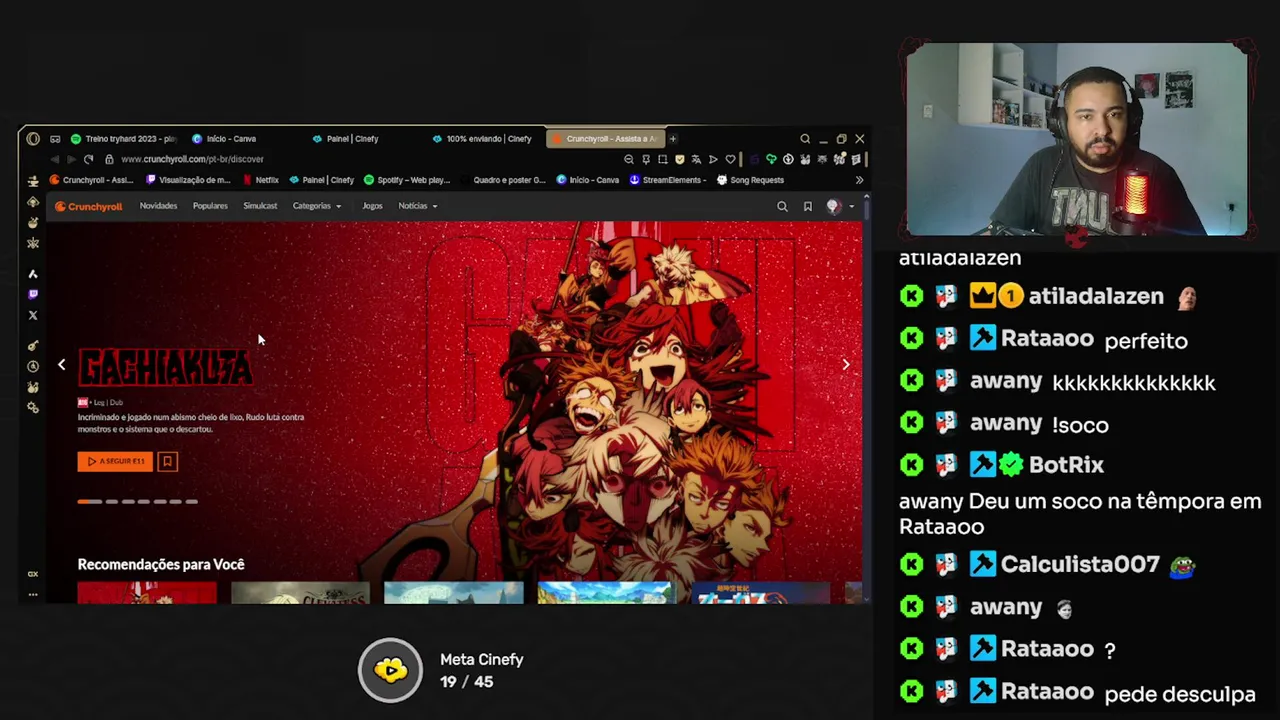Click the snapshot icon in address bar
The width and height of the screenshot is (1280, 720).
(663, 159)
